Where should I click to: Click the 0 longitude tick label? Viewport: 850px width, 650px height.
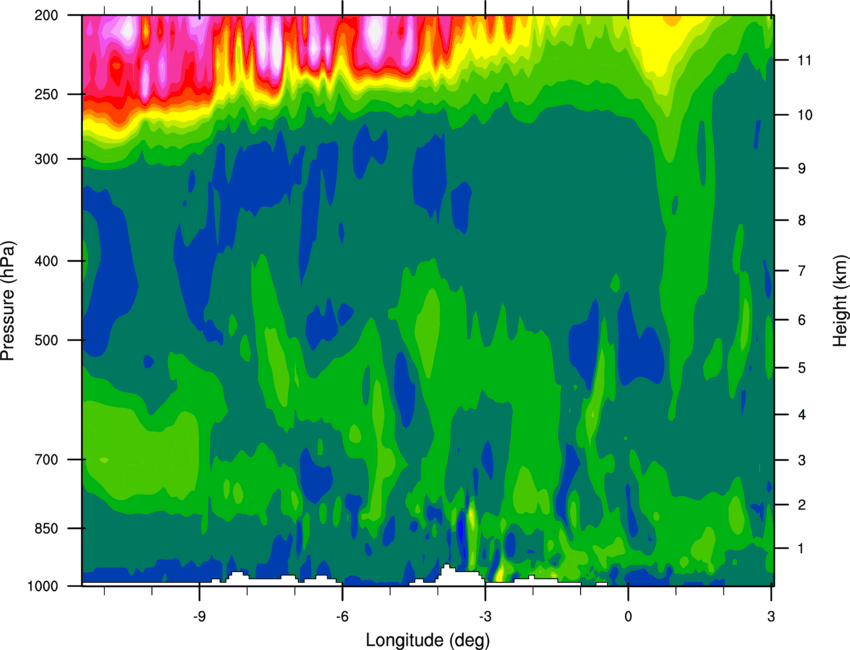coord(628,617)
